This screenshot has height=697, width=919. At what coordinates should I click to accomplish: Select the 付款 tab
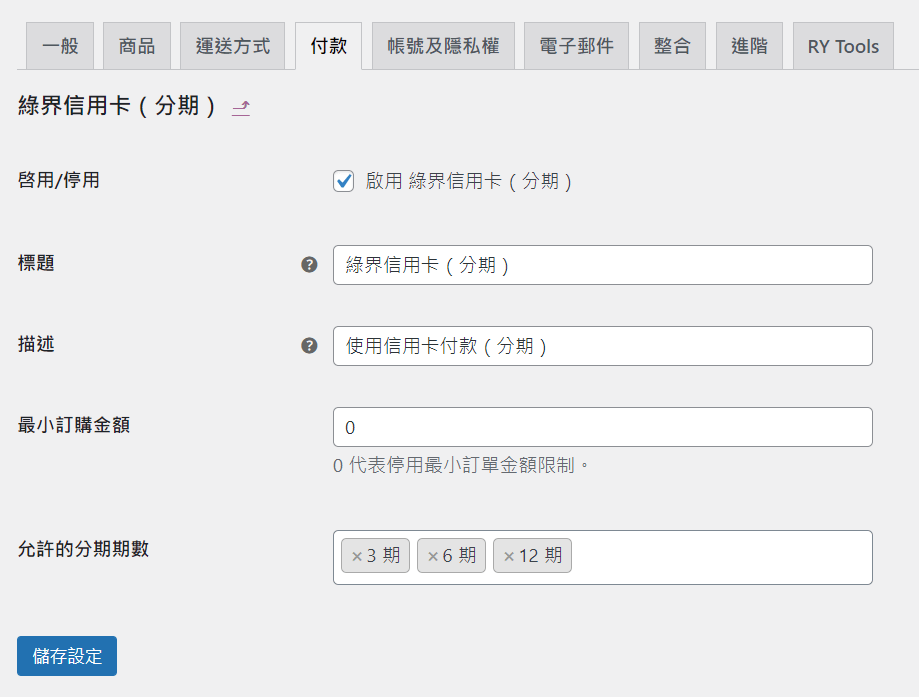click(x=329, y=46)
